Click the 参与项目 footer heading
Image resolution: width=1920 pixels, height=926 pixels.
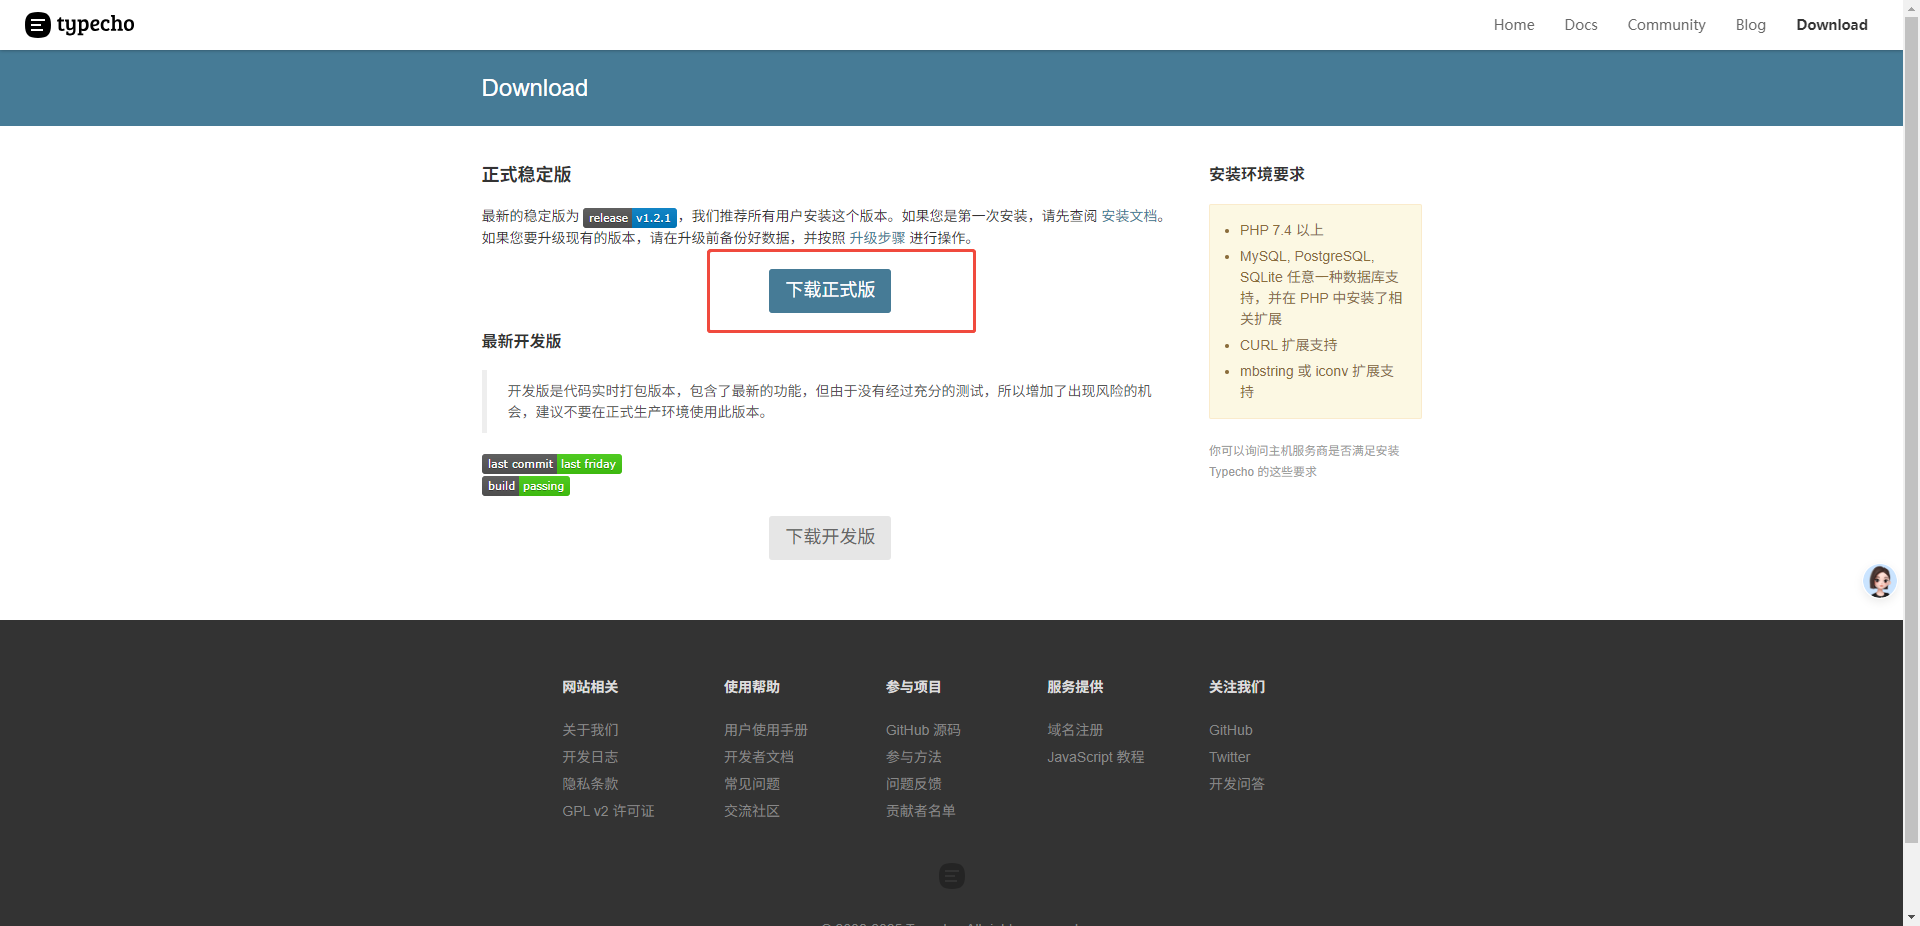tap(914, 687)
